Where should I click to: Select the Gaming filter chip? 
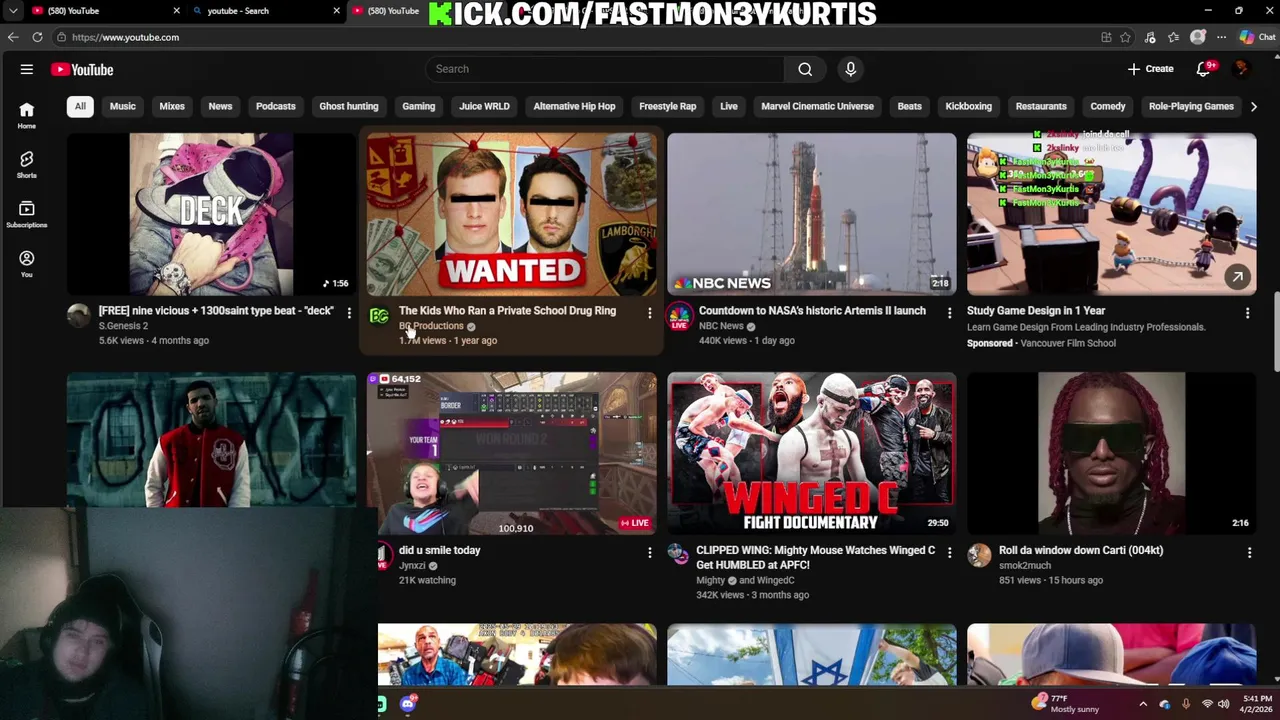pyautogui.click(x=419, y=106)
